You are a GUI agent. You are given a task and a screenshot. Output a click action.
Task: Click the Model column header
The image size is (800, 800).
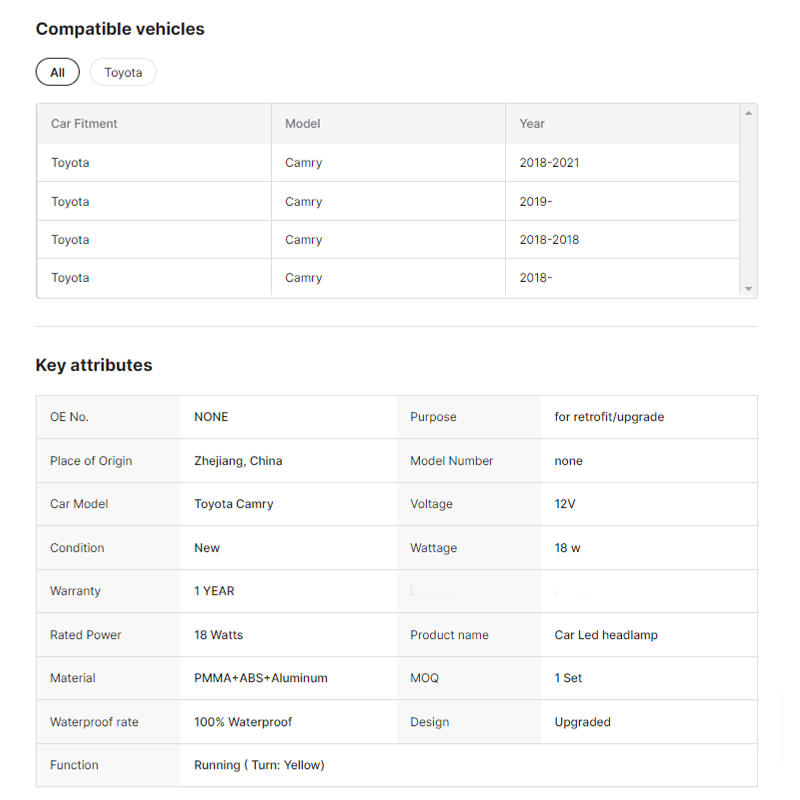302,124
